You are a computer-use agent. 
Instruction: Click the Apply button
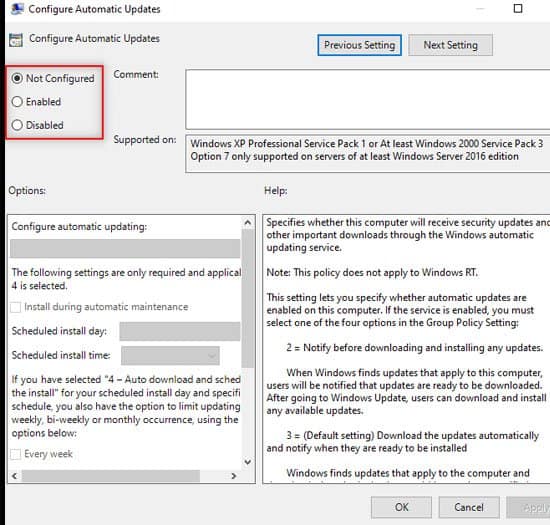point(528,507)
